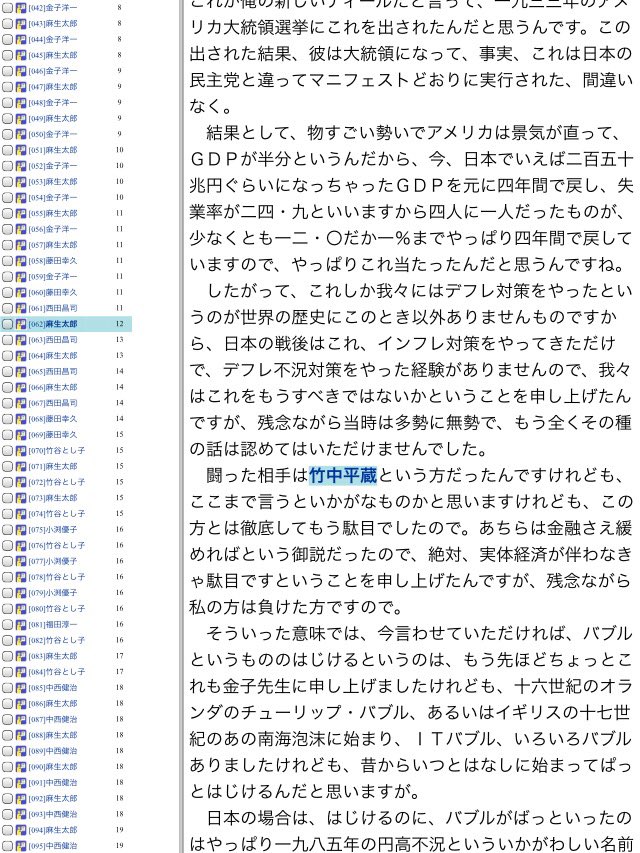Click the speaker icon beside [063]西田昌司
The height and width of the screenshot is (853, 640).
[x=21, y=340]
